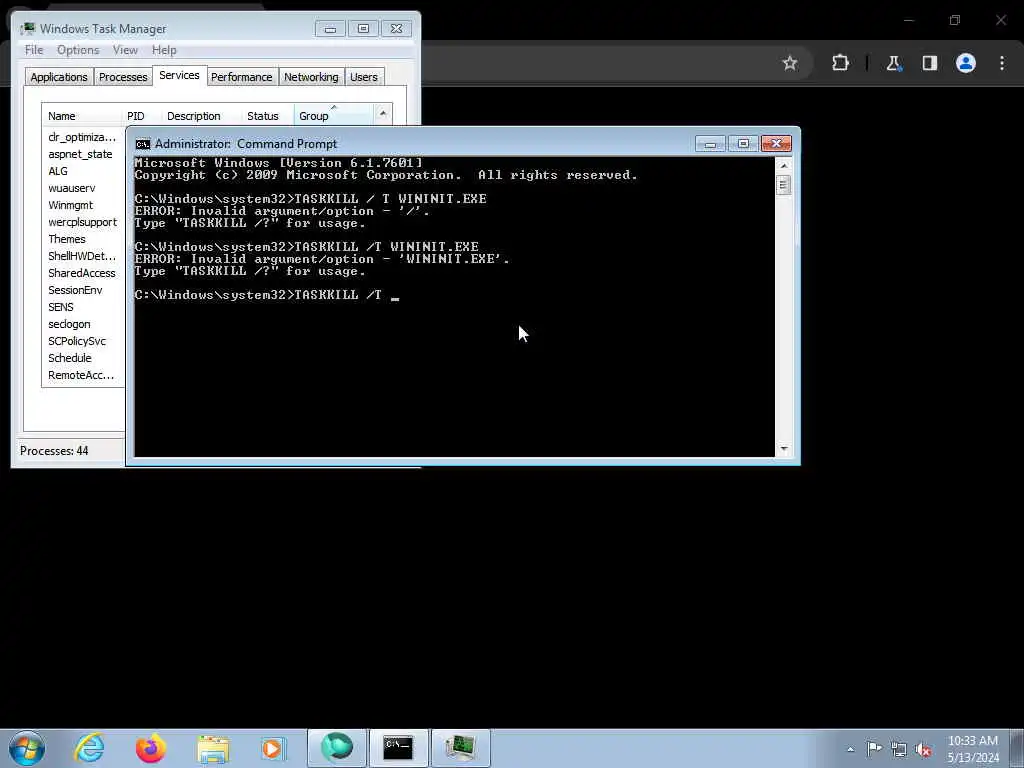Select the Themes service row
This screenshot has width=1024, height=768.
click(x=82, y=239)
